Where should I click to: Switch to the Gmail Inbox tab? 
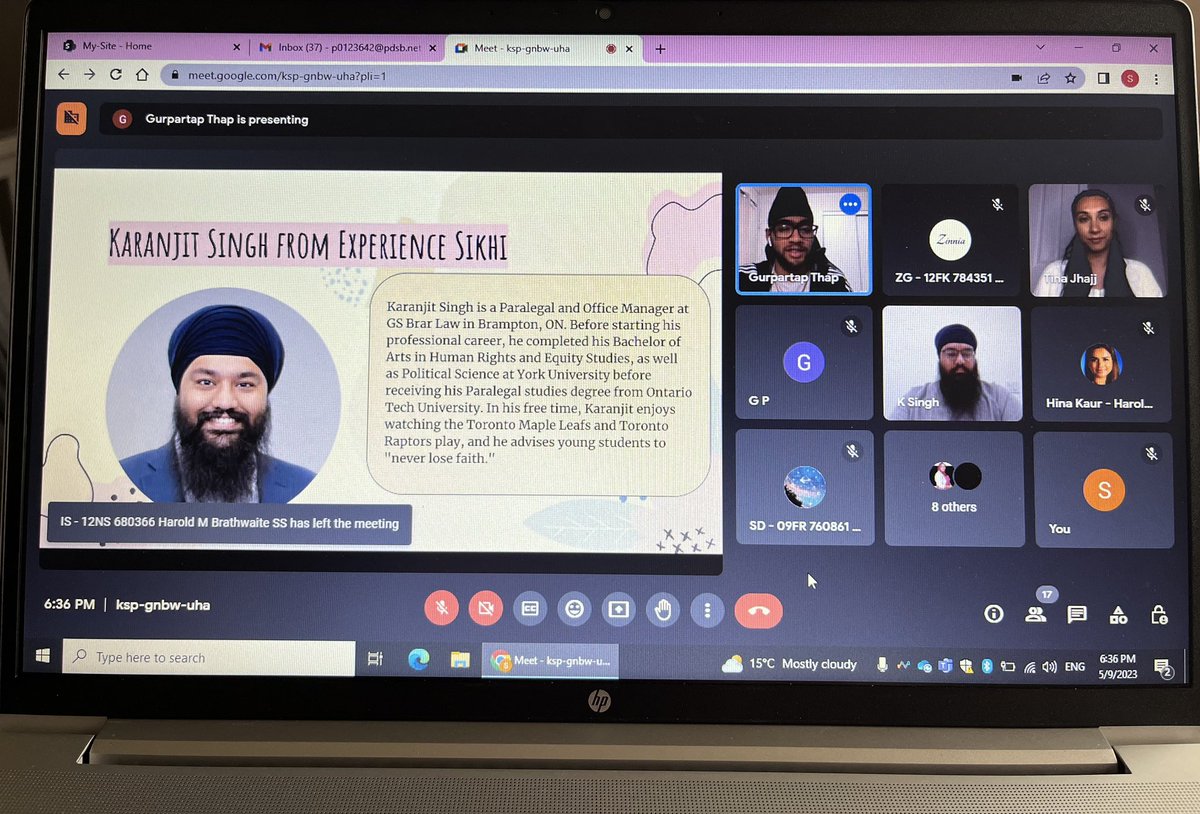(340, 47)
